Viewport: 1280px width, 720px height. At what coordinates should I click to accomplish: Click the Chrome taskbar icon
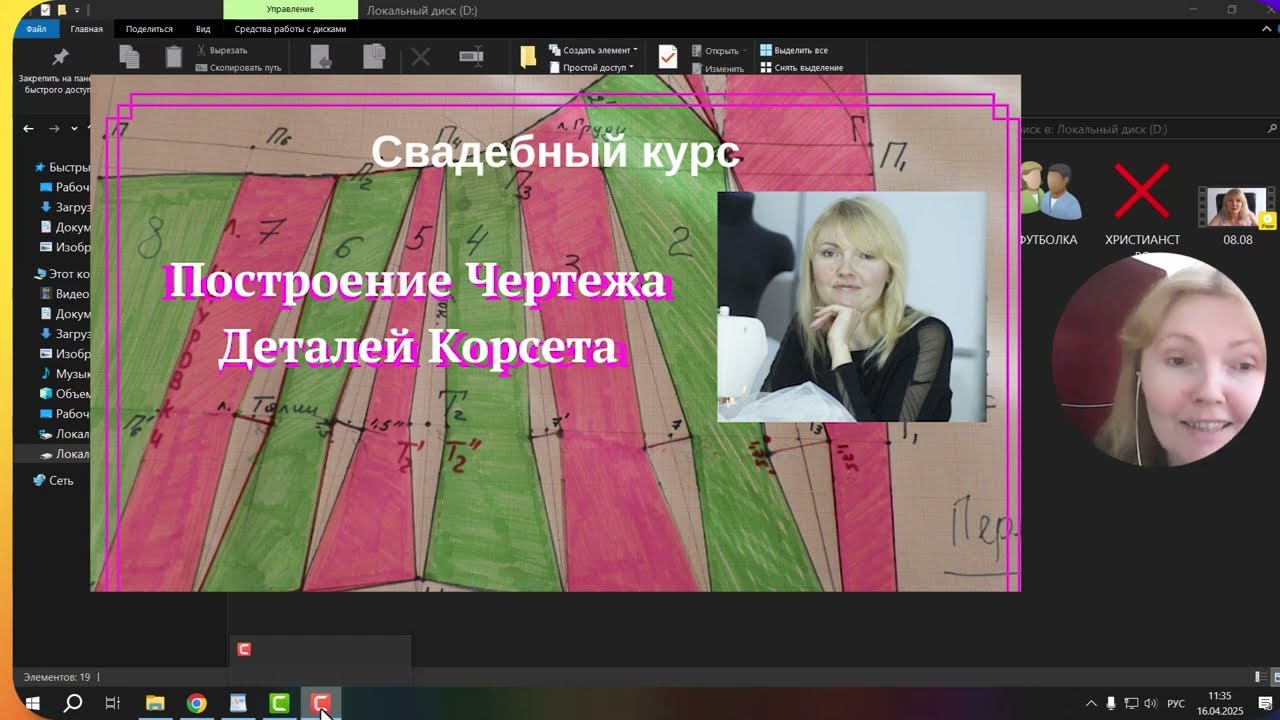click(x=196, y=703)
